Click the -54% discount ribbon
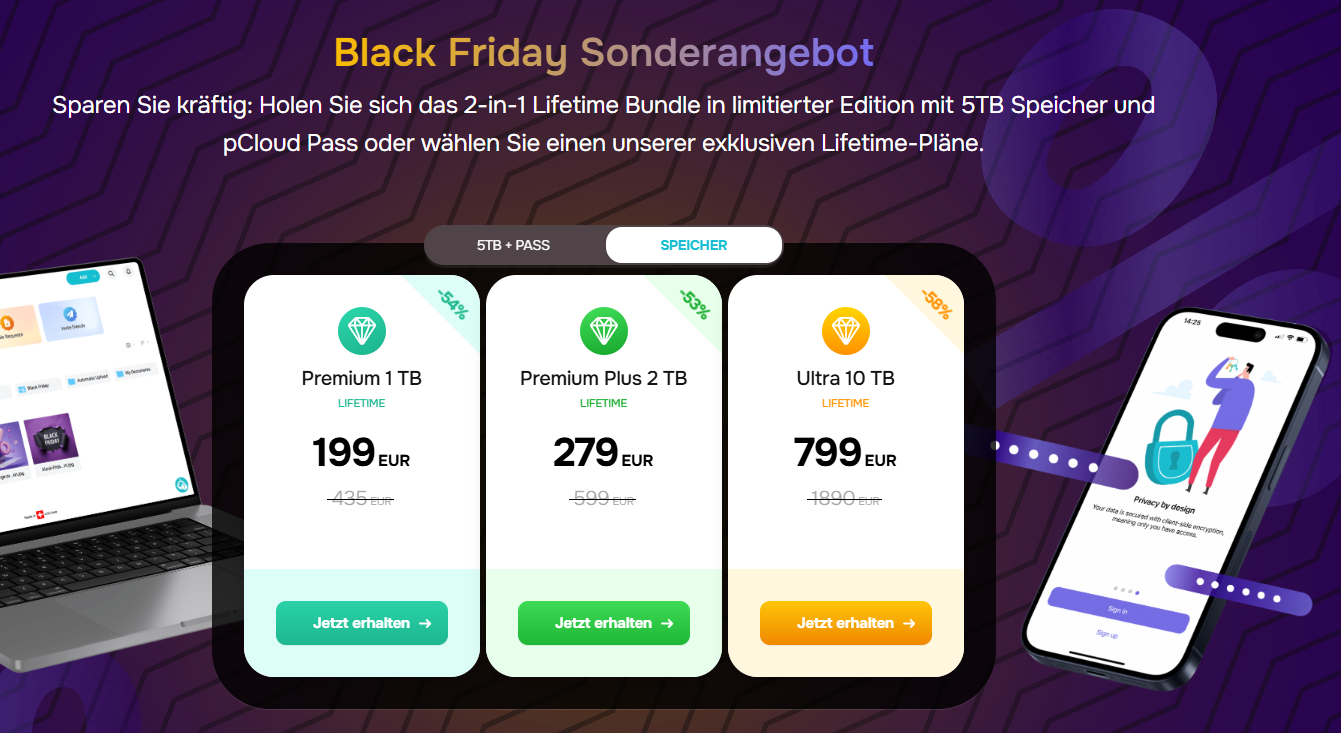This screenshot has height=733, width=1341. 453,303
